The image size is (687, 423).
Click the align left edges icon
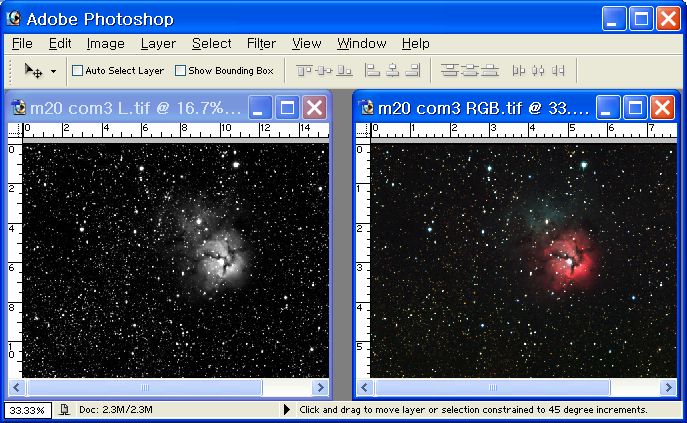372,71
